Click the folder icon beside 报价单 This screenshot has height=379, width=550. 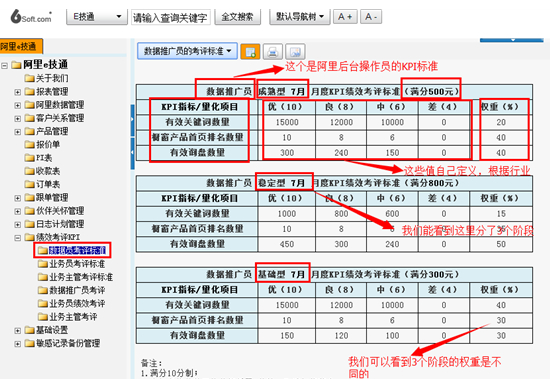[29, 144]
